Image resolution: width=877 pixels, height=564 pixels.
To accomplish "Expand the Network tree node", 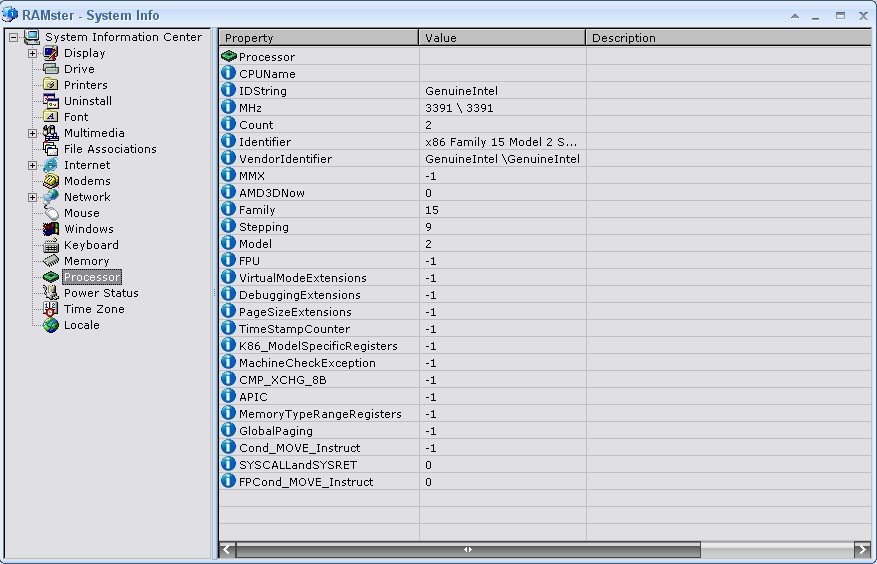I will tap(32, 198).
